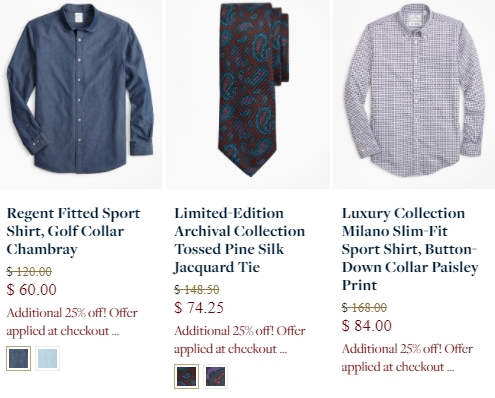Open Luxury Collection Milano Slim-Fit shirt title
This screenshot has height=398, width=495.
click(410, 249)
